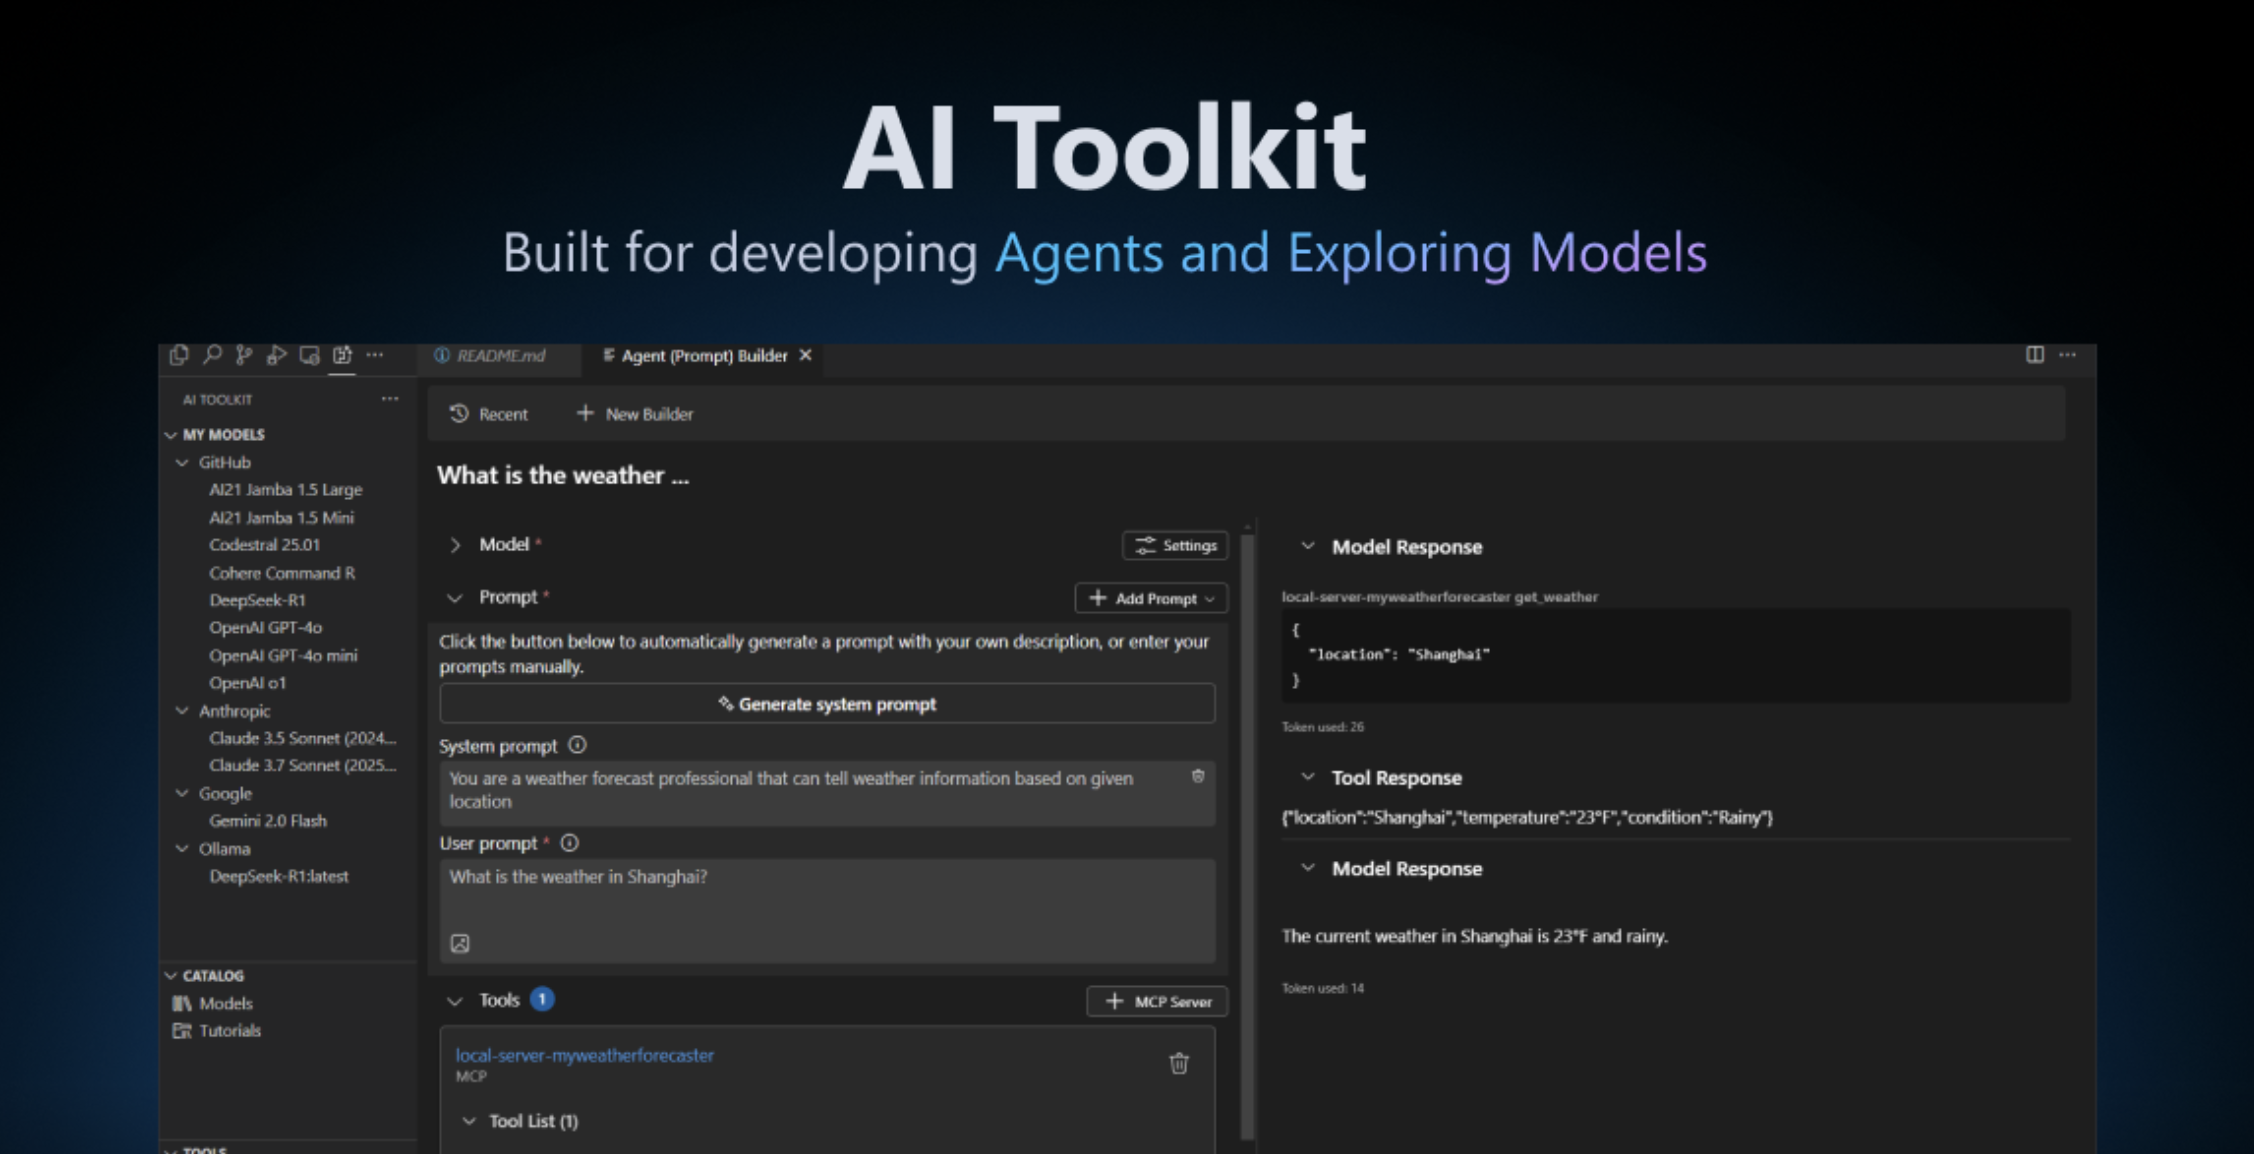Close the Agent (Prompt) Builder tab

coord(805,355)
